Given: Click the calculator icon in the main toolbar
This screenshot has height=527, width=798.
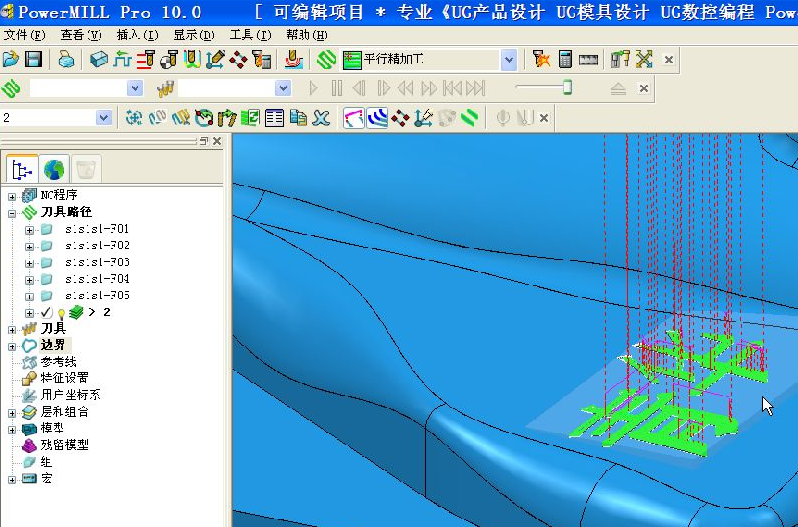Looking at the screenshot, I should click(565, 59).
